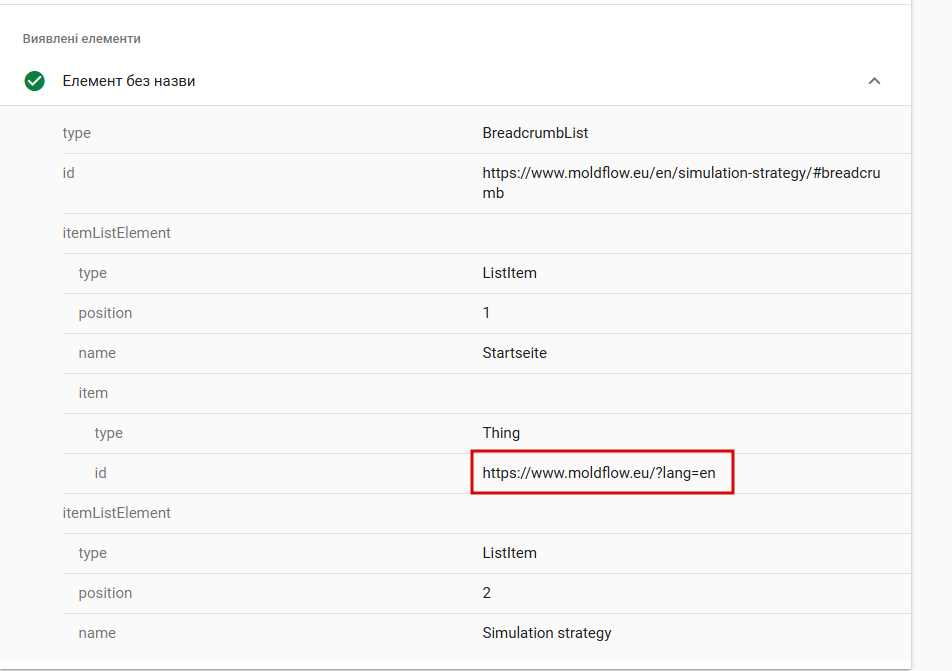Open the highlighted URL with ?lang=en
Screen dimensions: 952x671
tap(599, 473)
